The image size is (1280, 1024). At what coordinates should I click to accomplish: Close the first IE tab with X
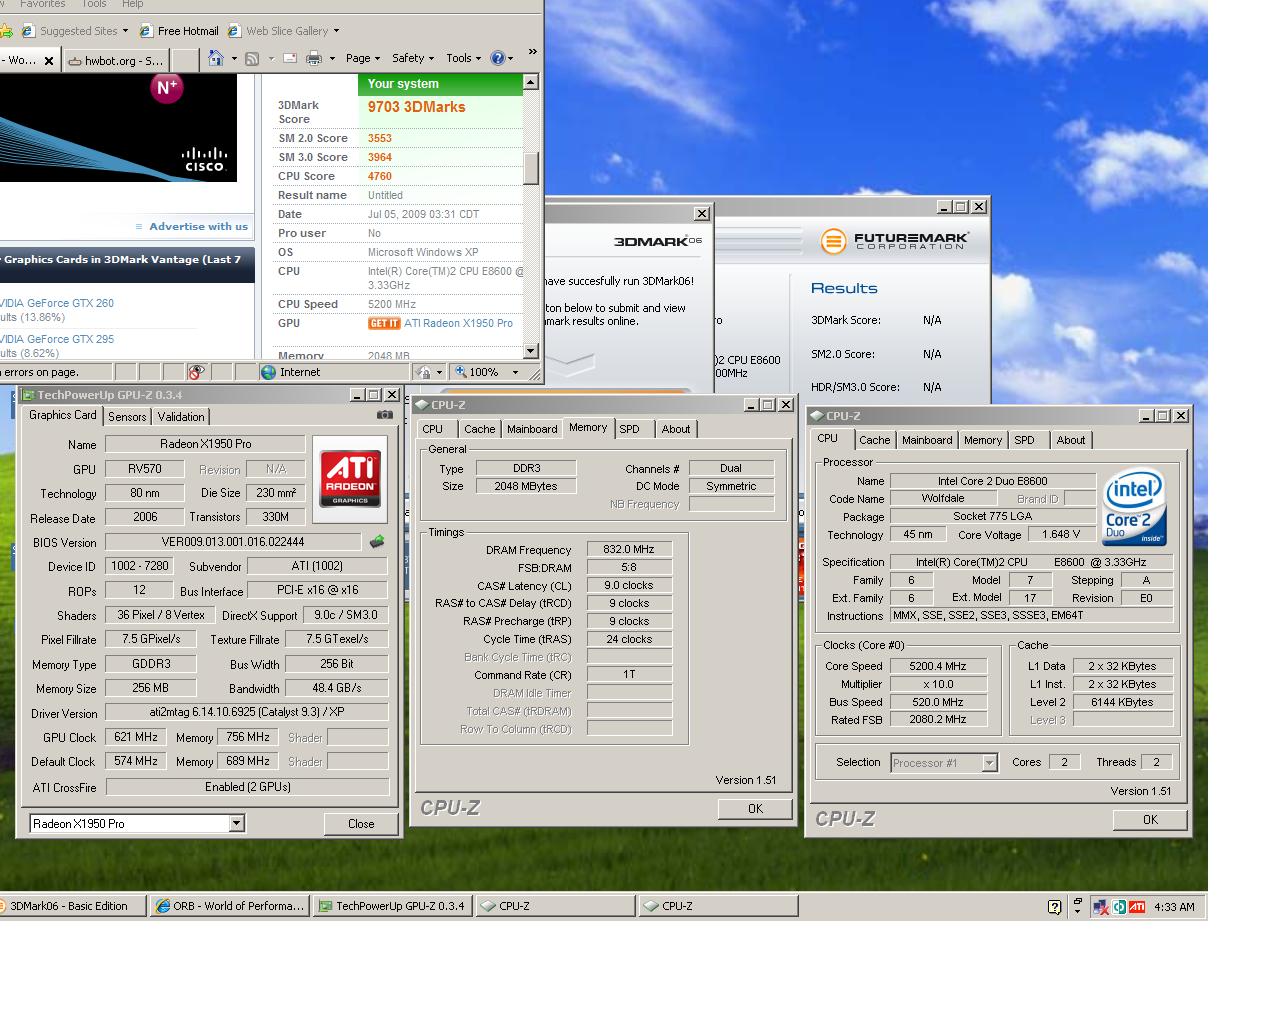[x=49, y=61]
